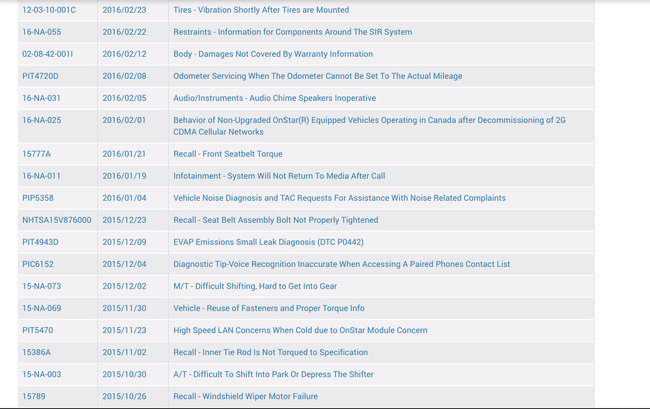
Task: Open EVAP Emissions Small Leak Diagnosis (DTC P0442)
Action: (268, 242)
